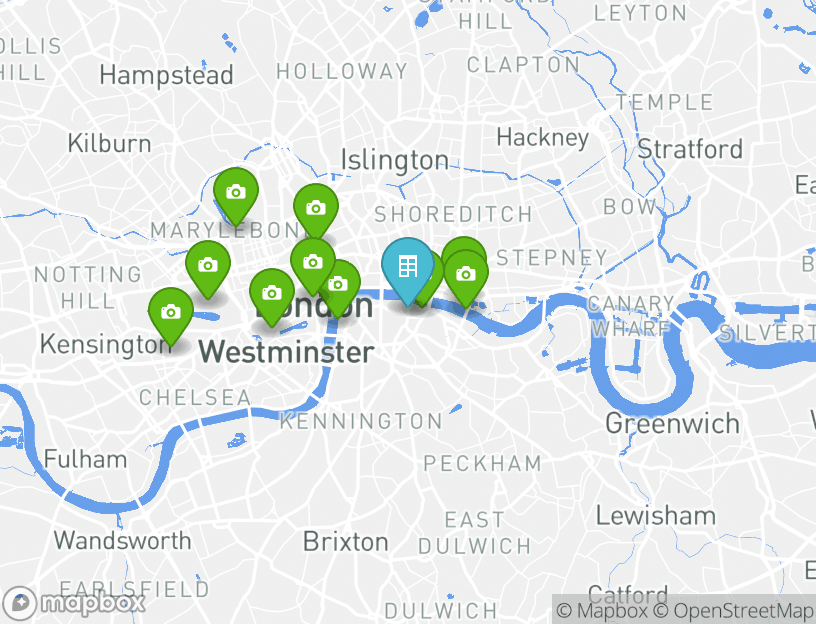Click the camera pin above Marylebone label
Screen dimensions: 816x624
tap(236, 194)
